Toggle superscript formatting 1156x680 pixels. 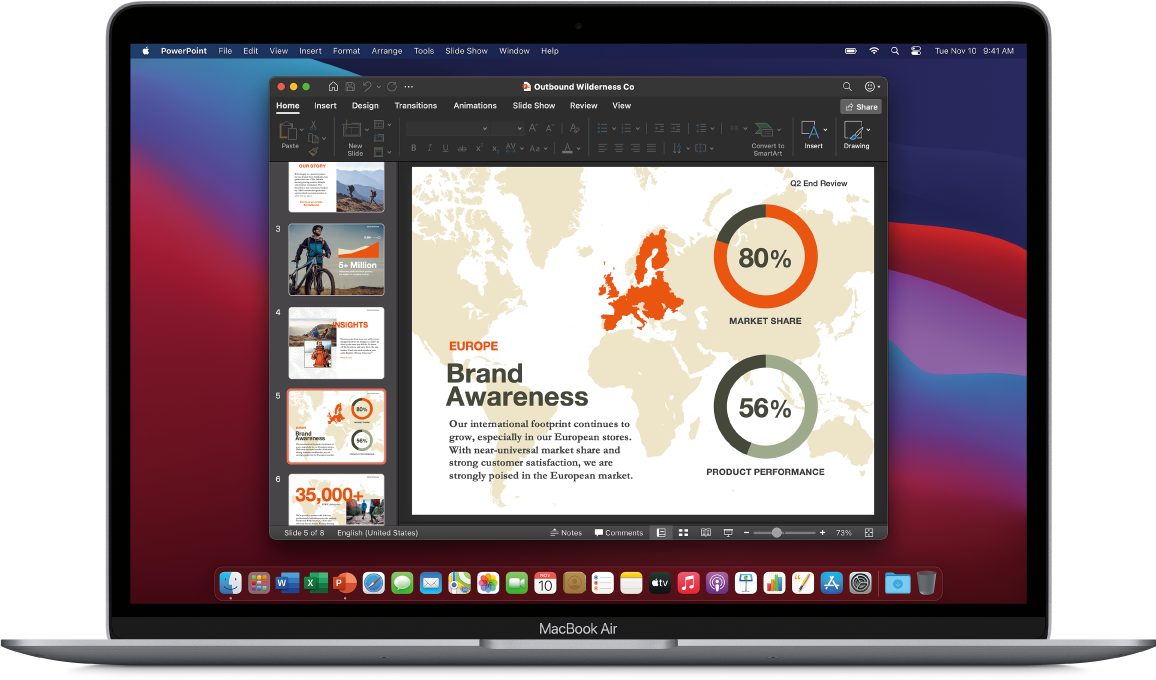point(478,148)
